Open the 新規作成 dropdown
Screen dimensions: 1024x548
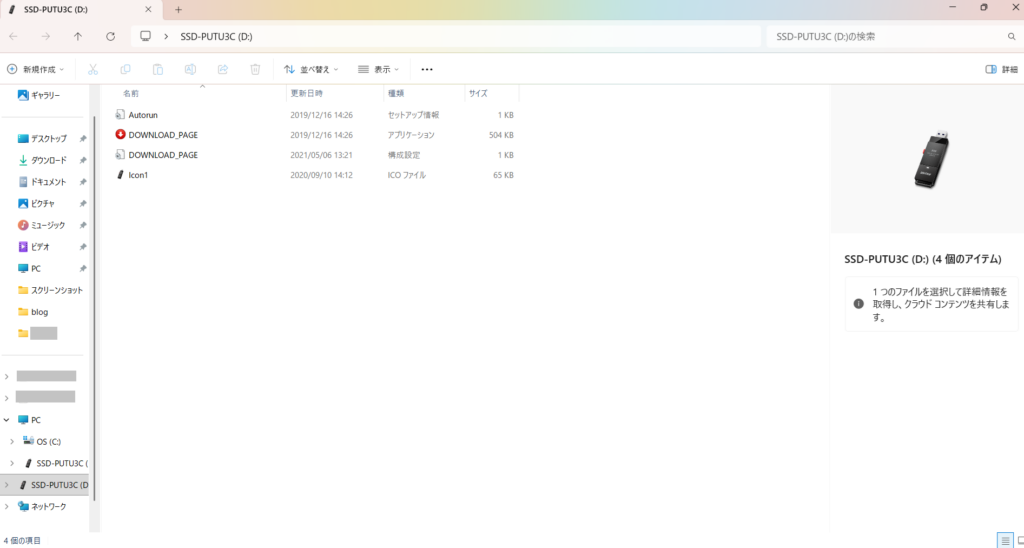(x=35, y=70)
